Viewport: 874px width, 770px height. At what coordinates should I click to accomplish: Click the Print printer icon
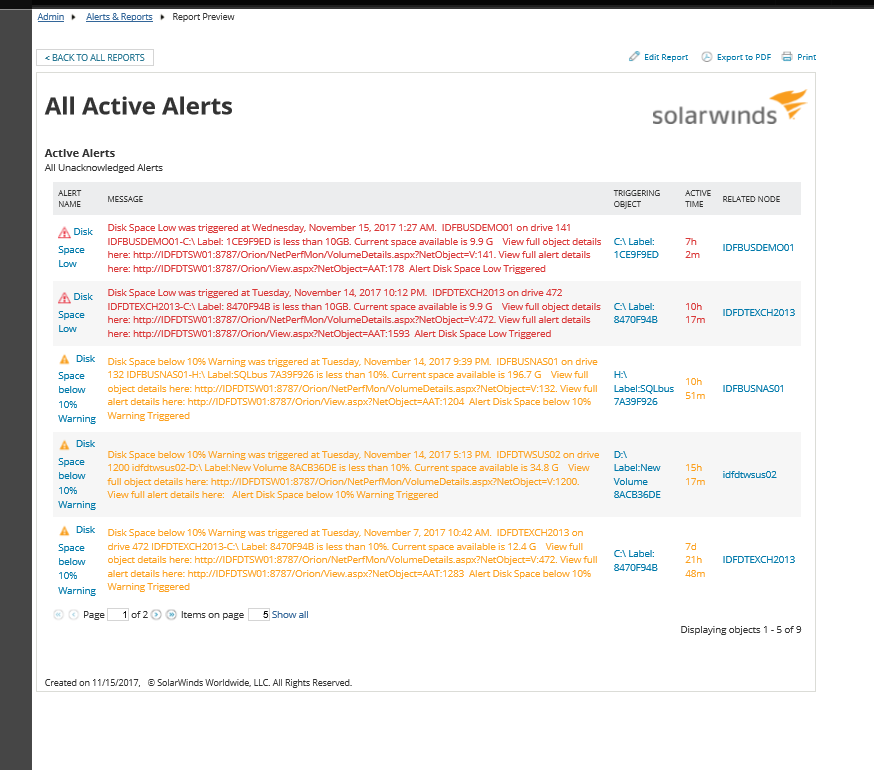tap(786, 56)
